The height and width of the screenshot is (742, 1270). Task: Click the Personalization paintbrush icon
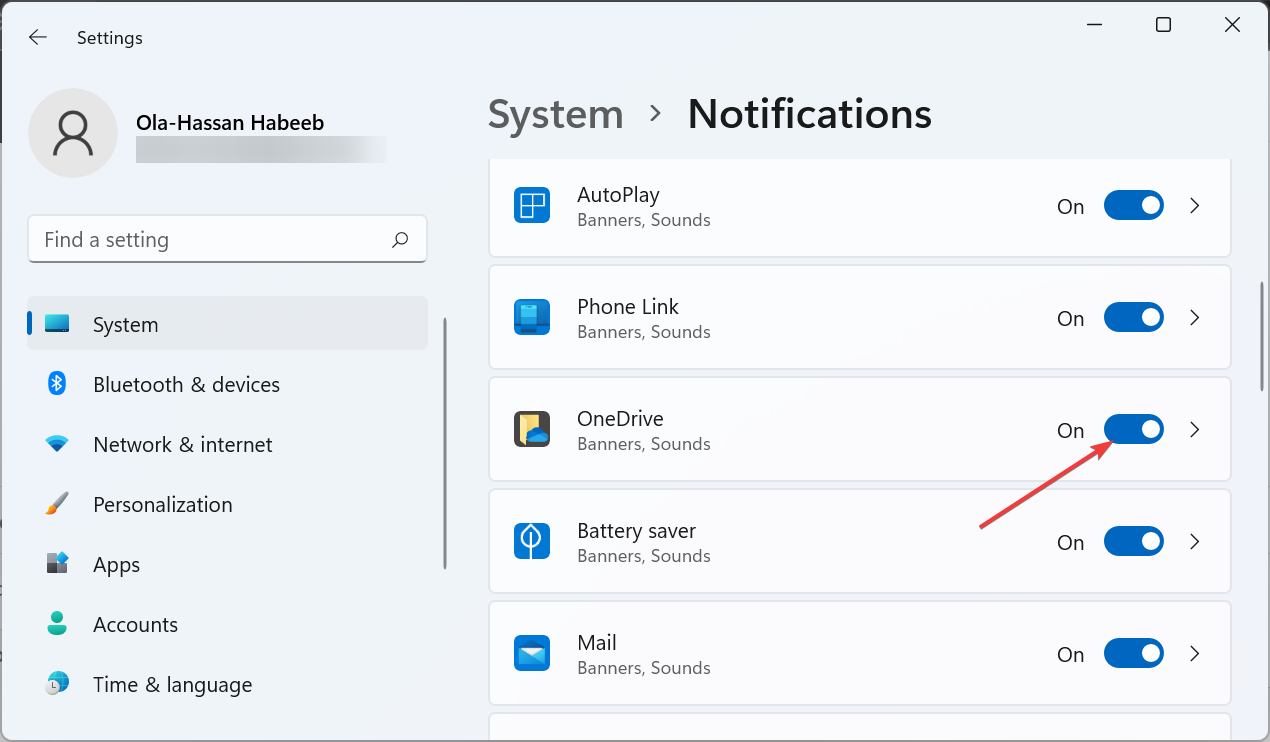(x=57, y=504)
